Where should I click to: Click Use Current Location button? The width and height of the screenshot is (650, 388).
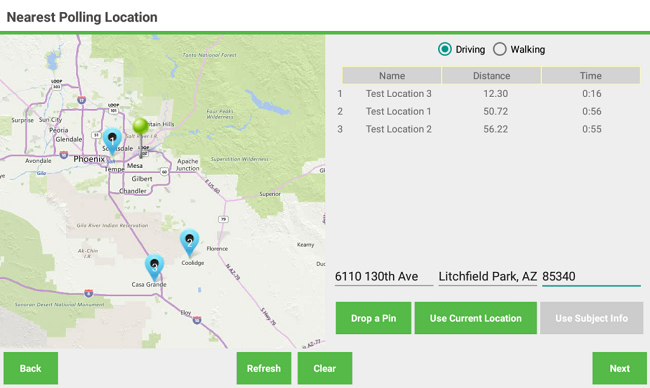pyautogui.click(x=475, y=318)
